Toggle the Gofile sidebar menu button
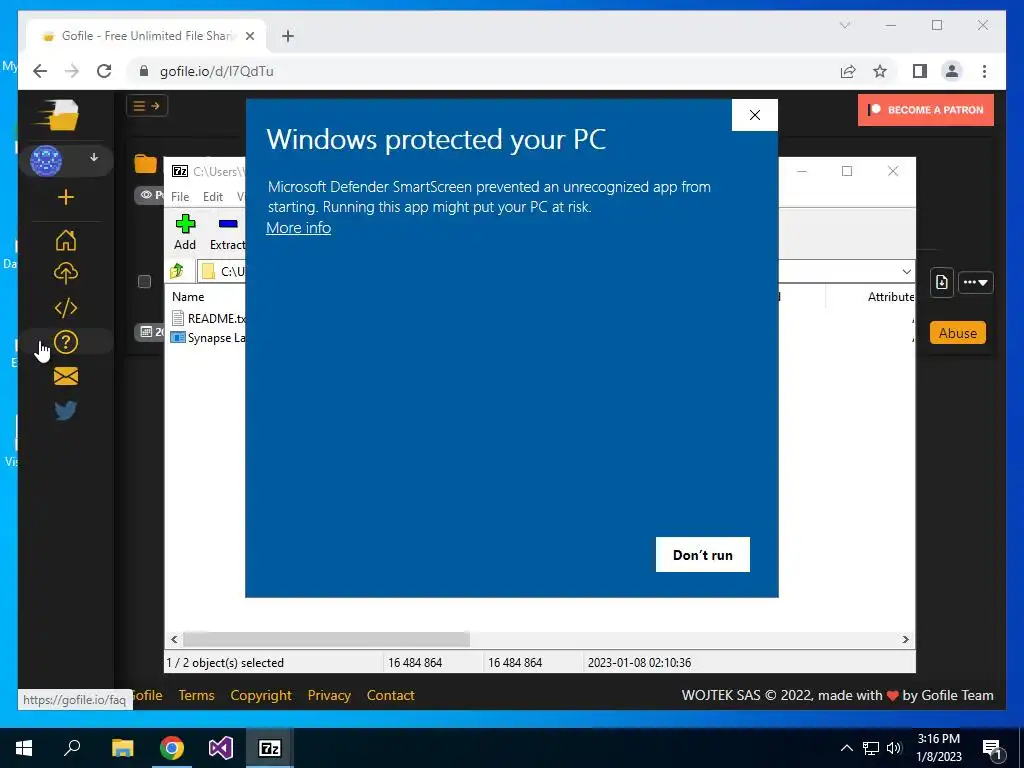The height and width of the screenshot is (768, 1024). pos(147,106)
